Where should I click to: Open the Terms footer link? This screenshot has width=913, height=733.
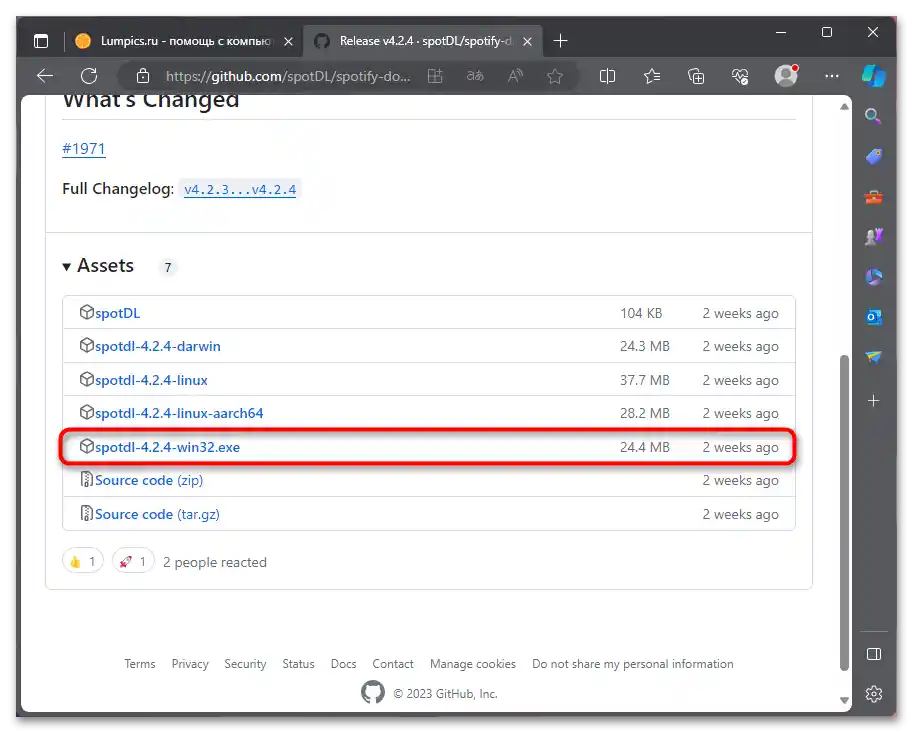click(x=140, y=664)
